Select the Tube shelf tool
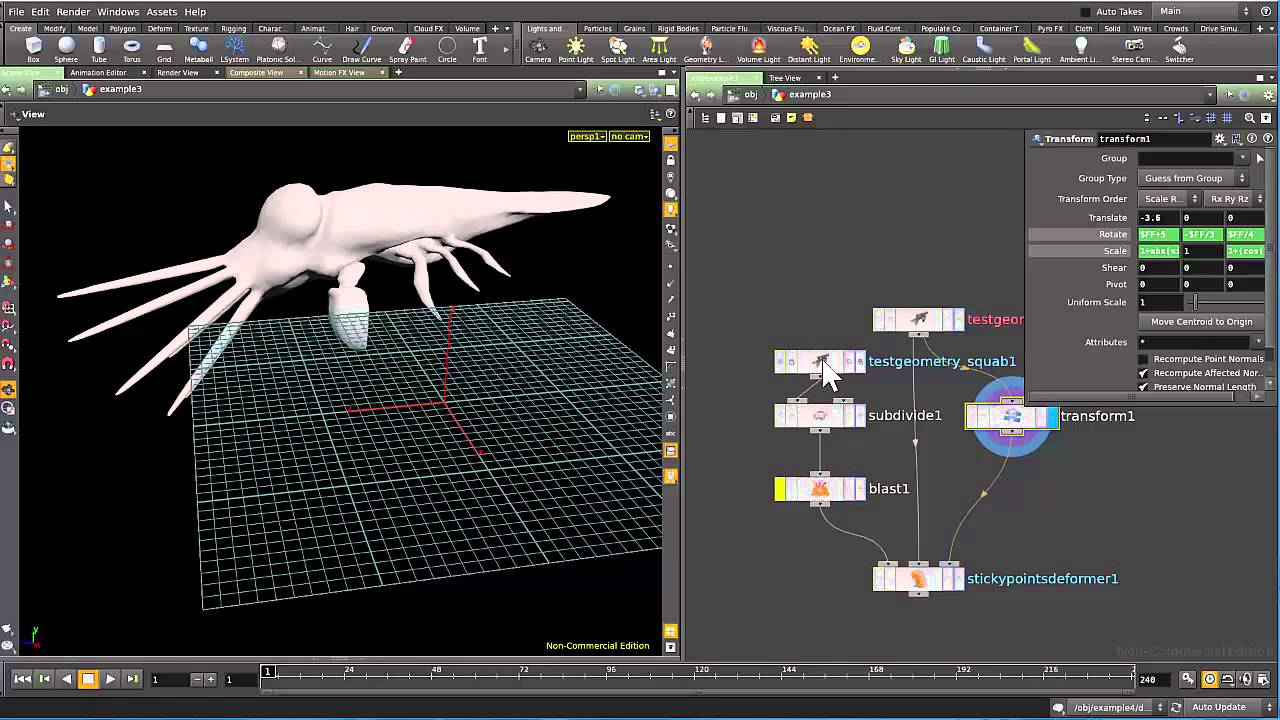This screenshot has height=720, width=1280. tap(99, 50)
